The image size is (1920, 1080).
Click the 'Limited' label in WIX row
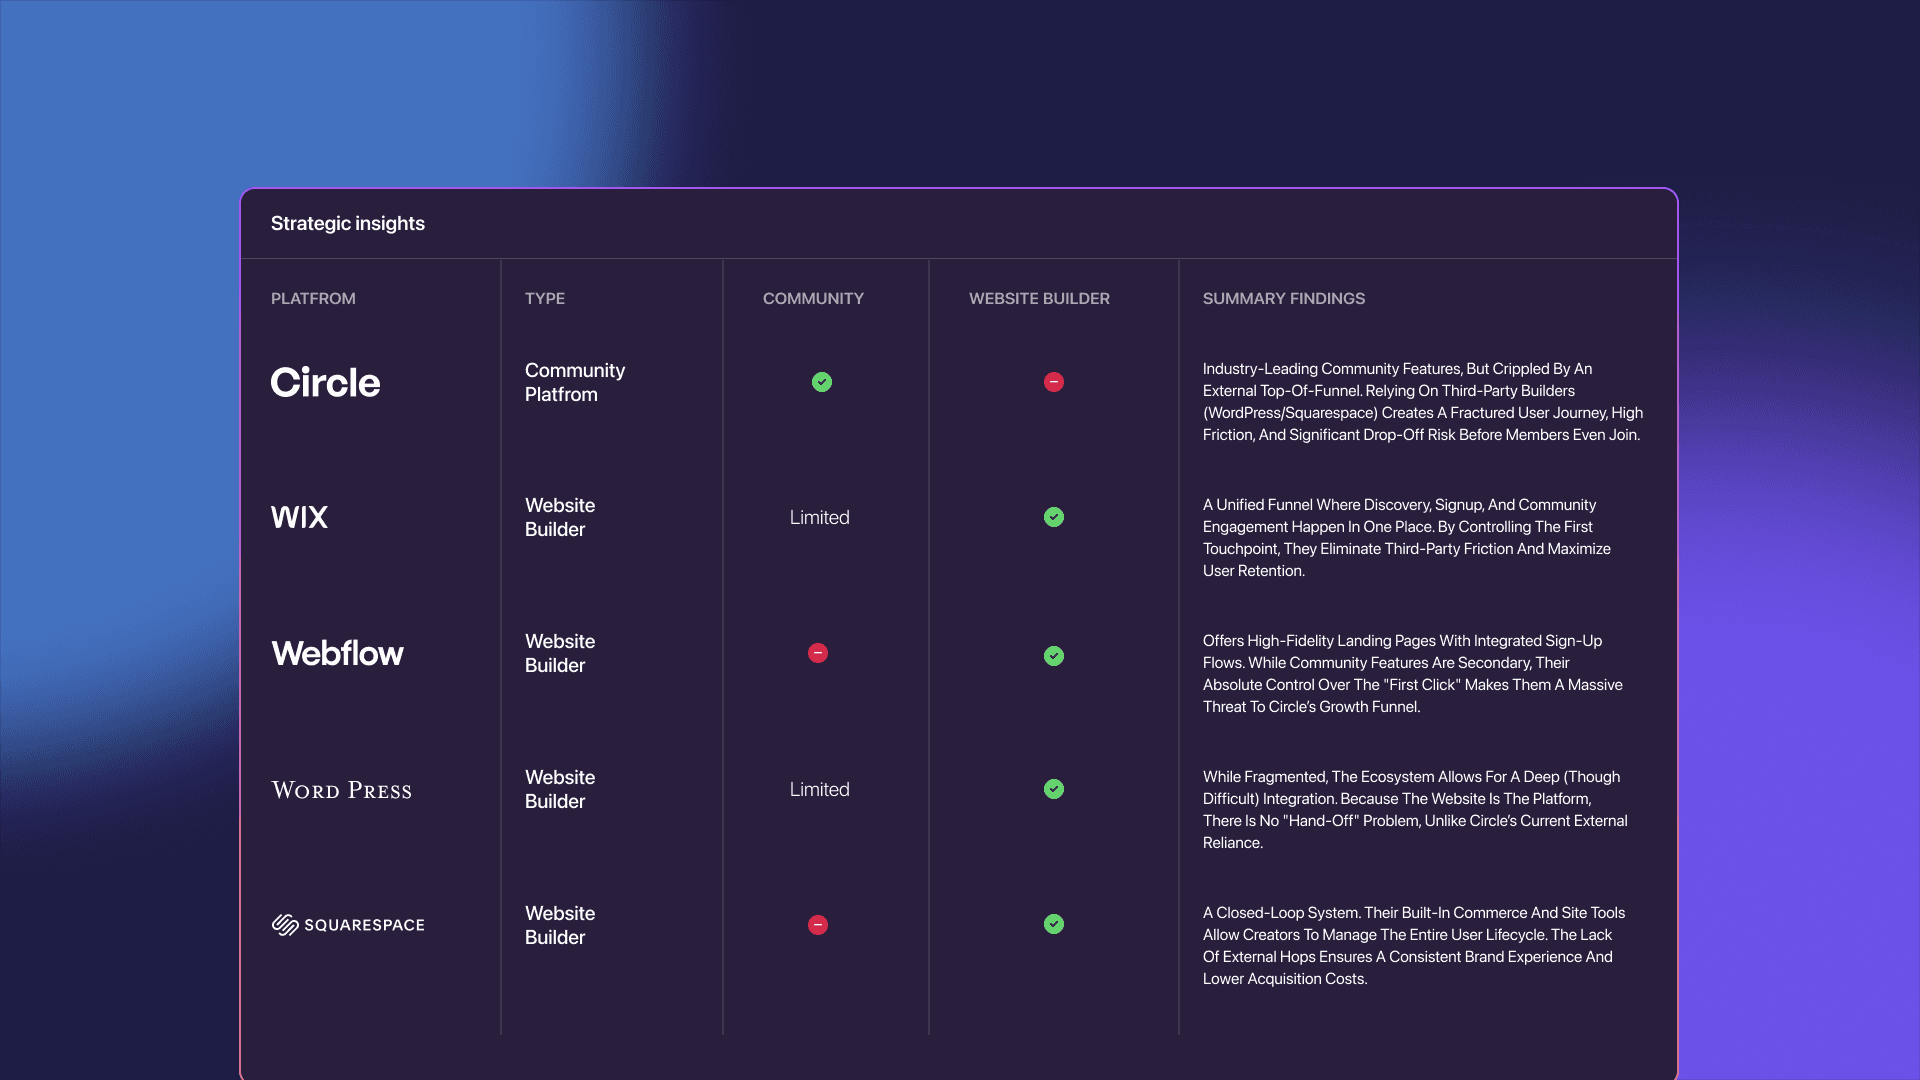[x=819, y=517]
